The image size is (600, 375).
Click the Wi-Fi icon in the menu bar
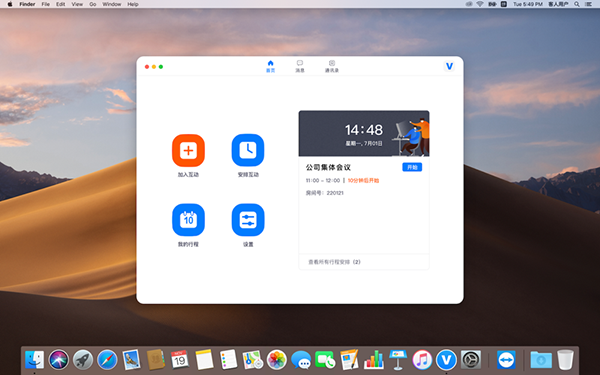click(x=480, y=4)
